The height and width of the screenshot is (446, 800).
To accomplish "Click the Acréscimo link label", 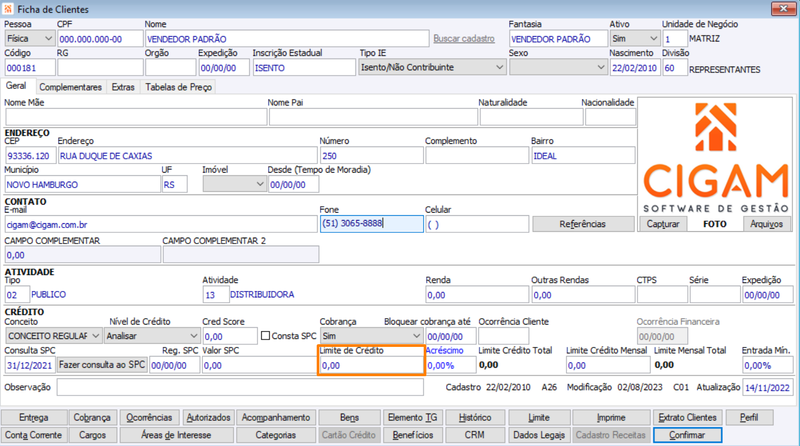I will coord(444,351).
